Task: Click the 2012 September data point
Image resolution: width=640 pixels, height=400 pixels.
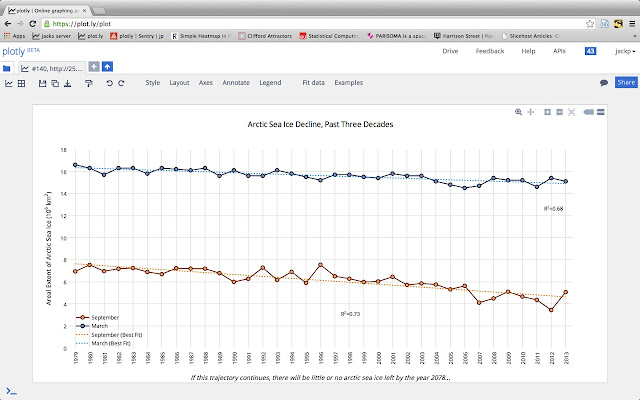Action: [551, 310]
